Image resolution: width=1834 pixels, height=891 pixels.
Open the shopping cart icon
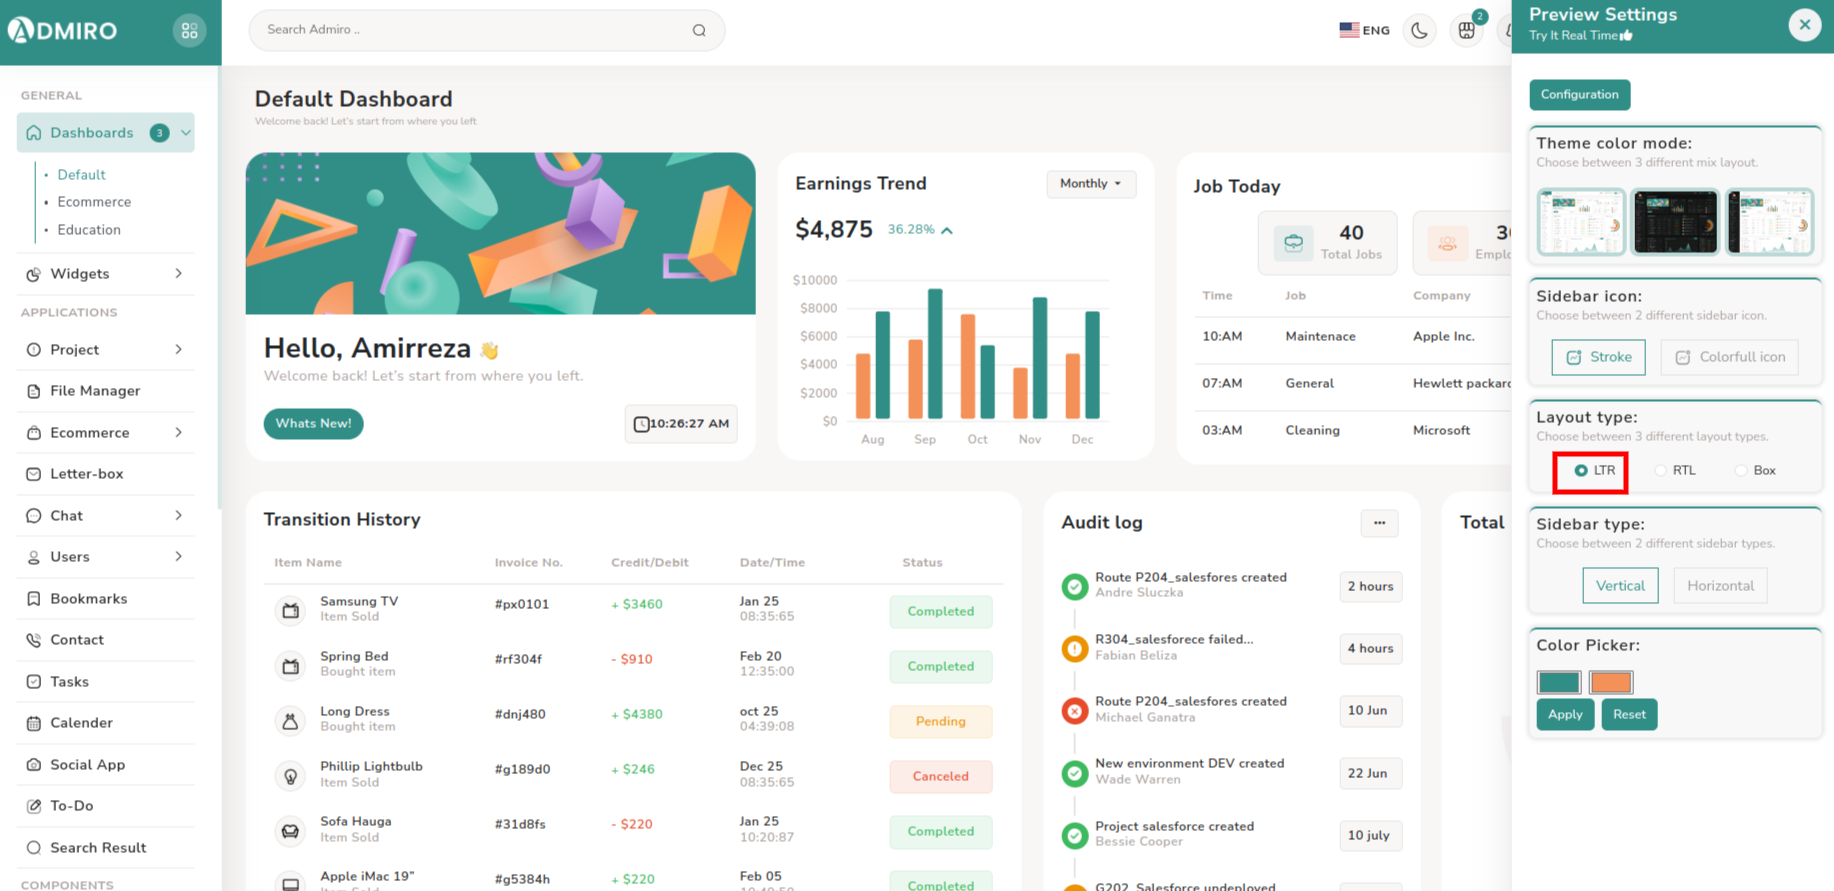click(1466, 31)
